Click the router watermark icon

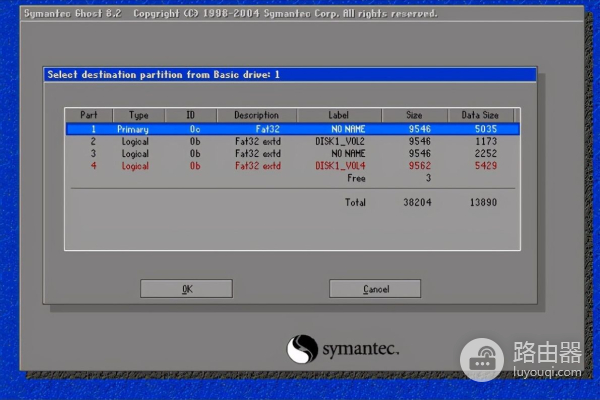pyautogui.click(x=487, y=358)
